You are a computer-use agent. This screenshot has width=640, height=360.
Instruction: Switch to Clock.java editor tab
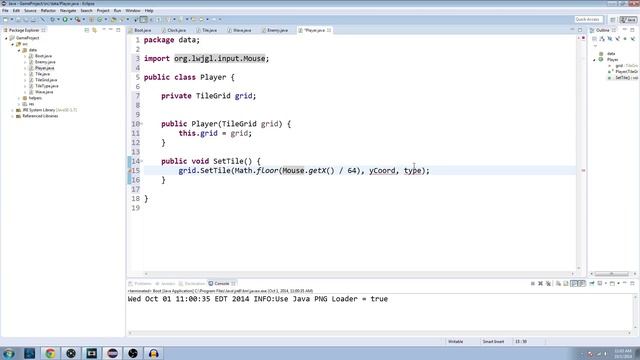pyautogui.click(x=175, y=30)
